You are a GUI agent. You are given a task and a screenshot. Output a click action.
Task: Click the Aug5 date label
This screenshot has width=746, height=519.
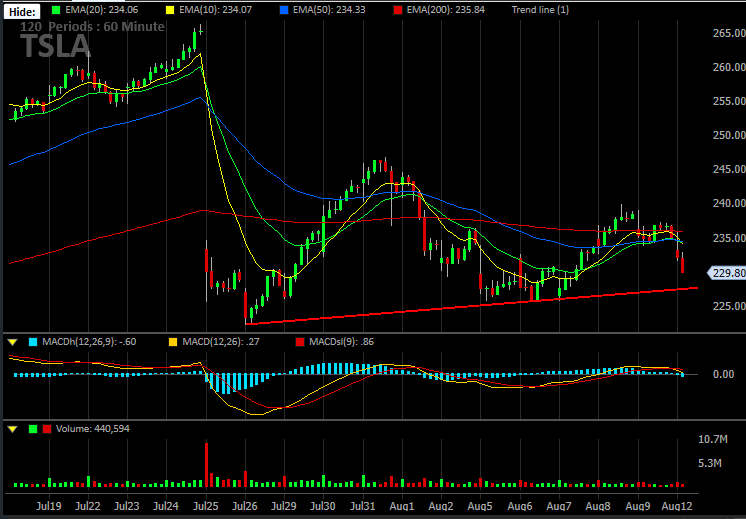[481, 506]
